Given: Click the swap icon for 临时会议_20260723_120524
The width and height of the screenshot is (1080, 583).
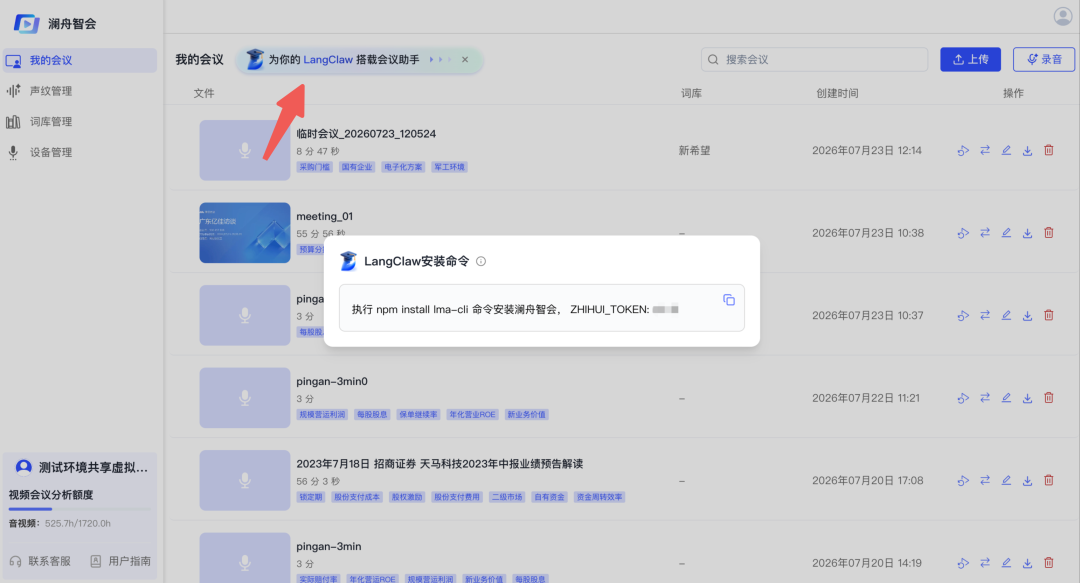Looking at the screenshot, I should click(985, 150).
